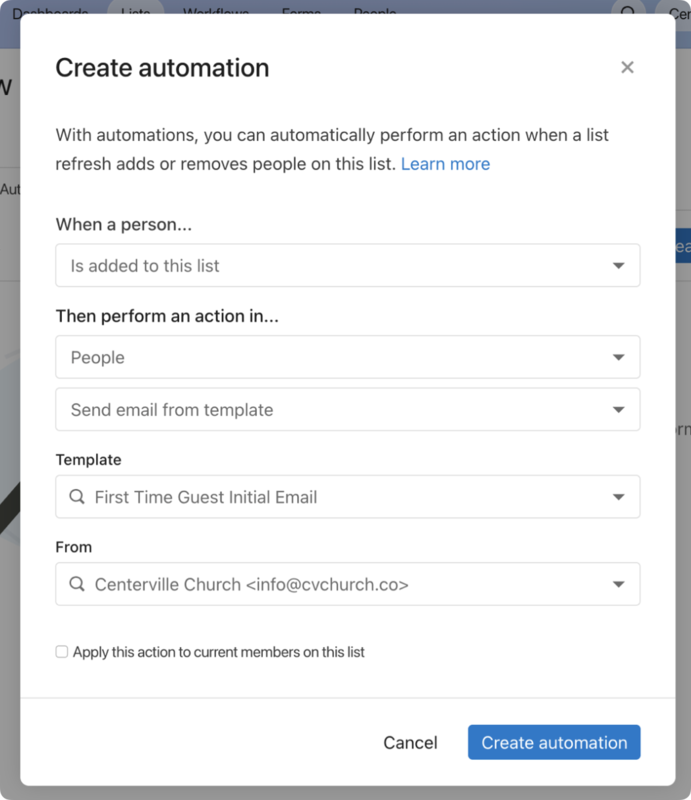Click the Create automation button
Viewport: 691px width, 800px height.
click(x=553, y=742)
